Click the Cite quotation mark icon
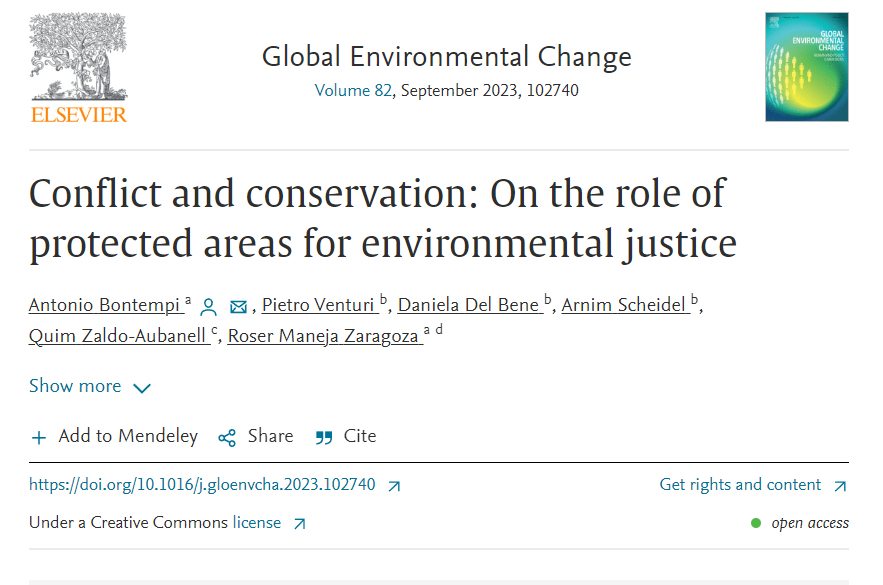 pyautogui.click(x=323, y=437)
